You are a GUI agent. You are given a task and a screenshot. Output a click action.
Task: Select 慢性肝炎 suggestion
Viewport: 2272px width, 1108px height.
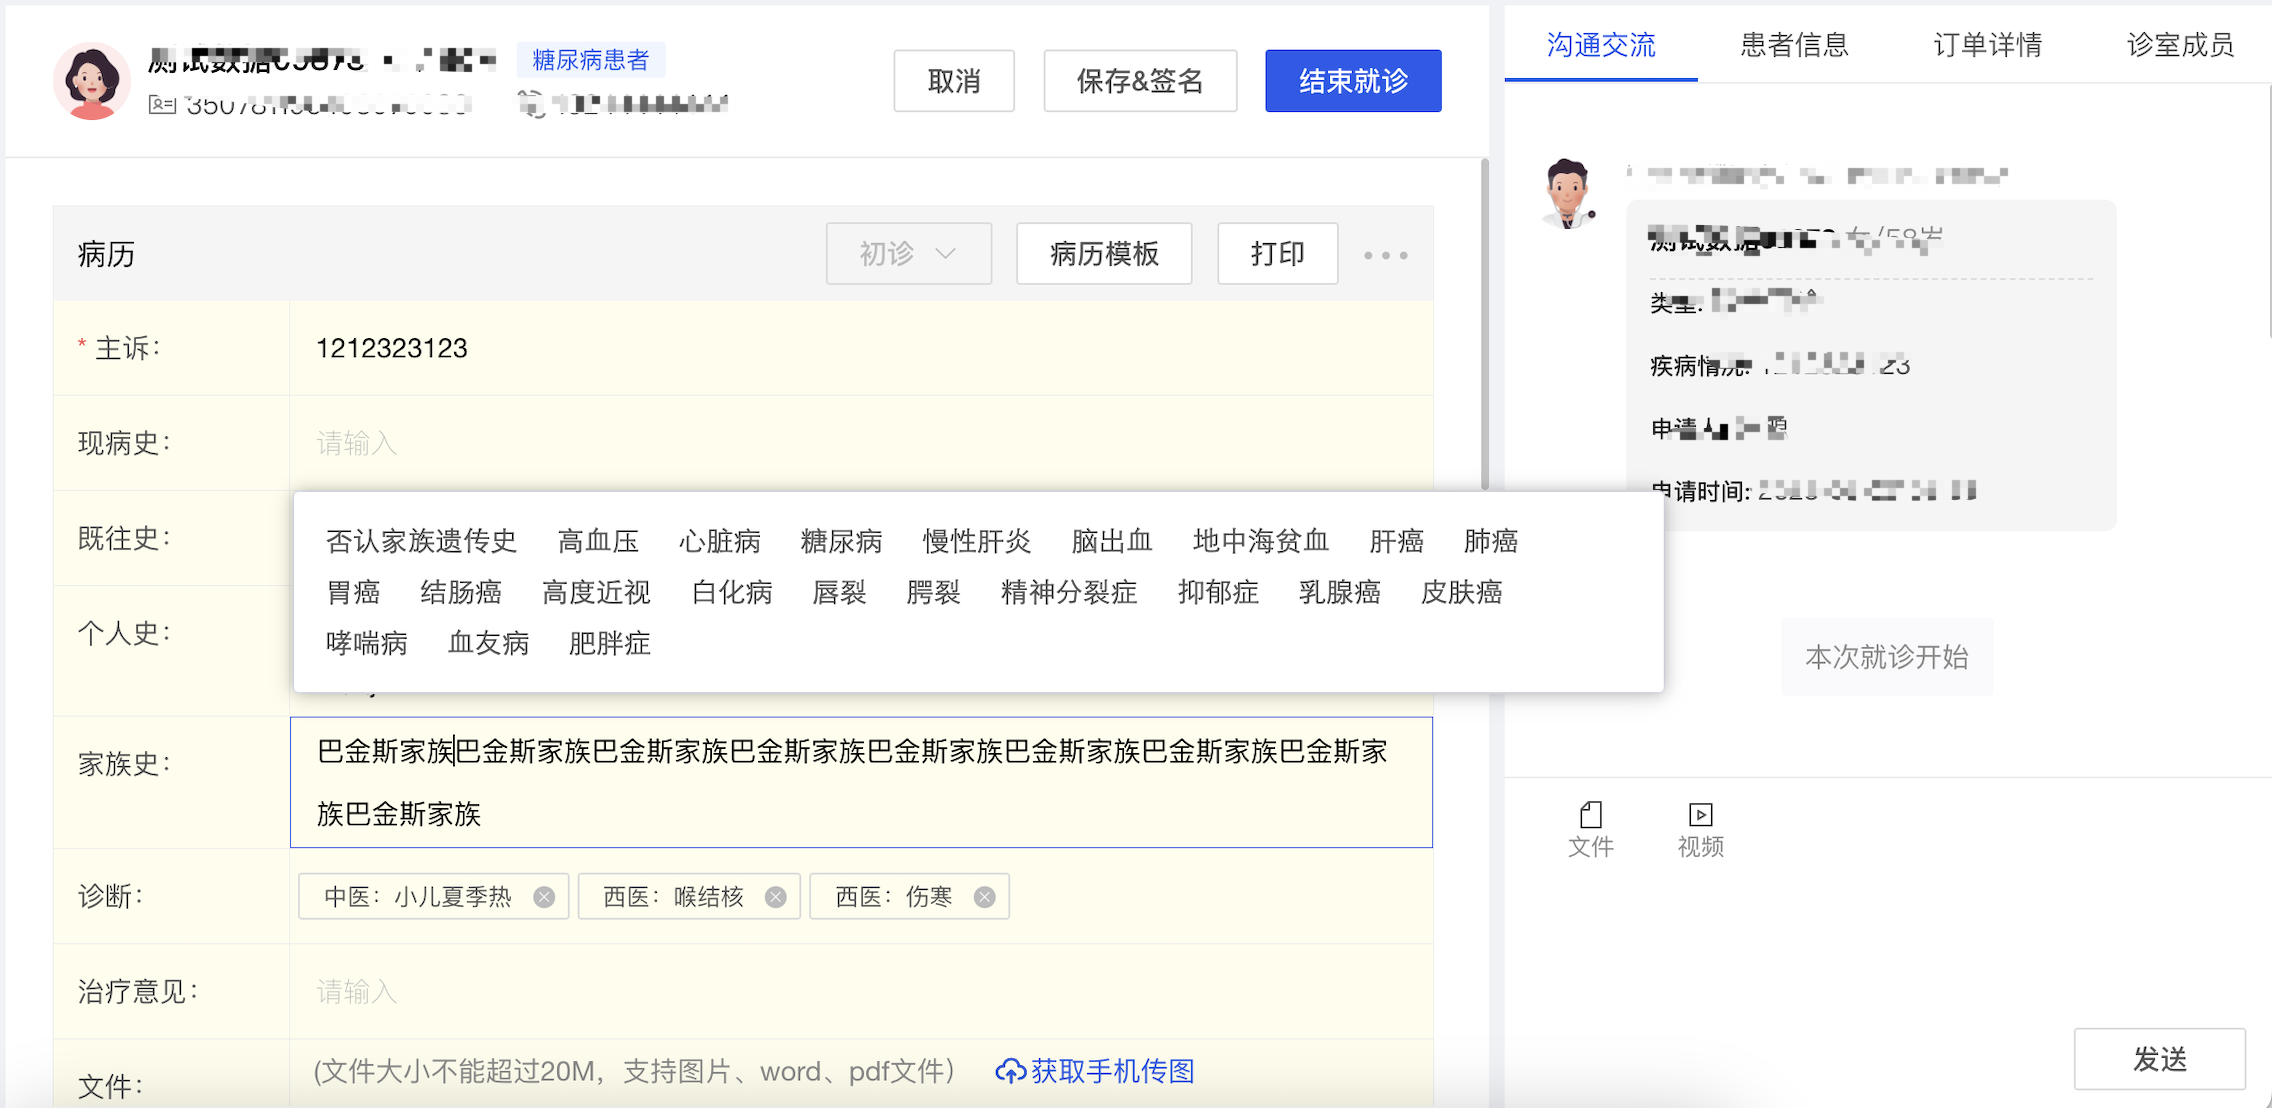tap(977, 541)
